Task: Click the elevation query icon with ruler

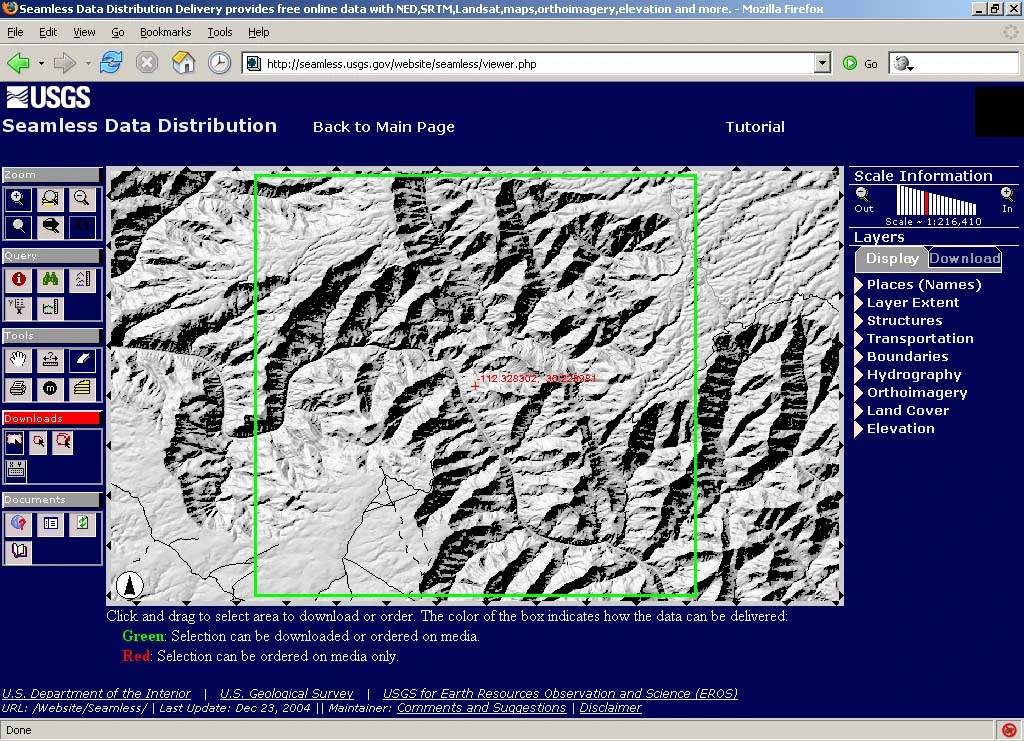Action: 82,279
